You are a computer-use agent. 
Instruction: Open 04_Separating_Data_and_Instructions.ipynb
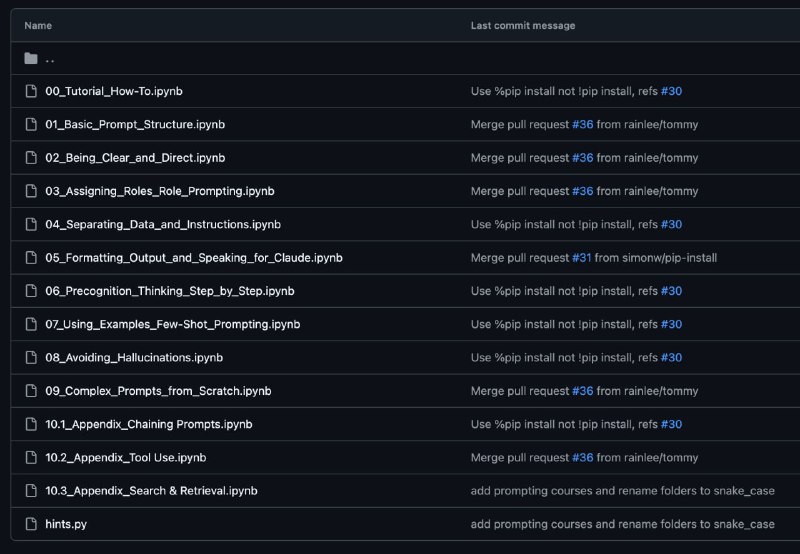tap(163, 224)
